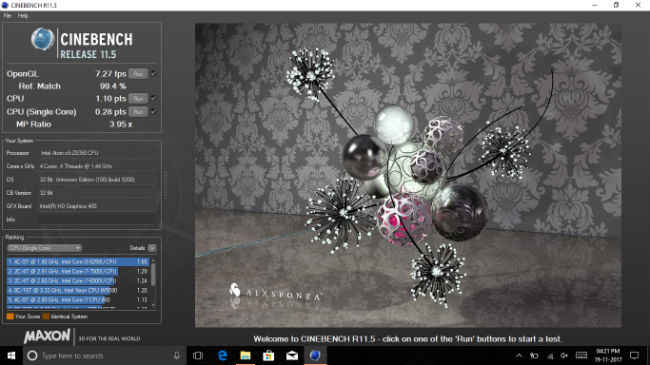Click the Cortana search box

click(x=104, y=356)
